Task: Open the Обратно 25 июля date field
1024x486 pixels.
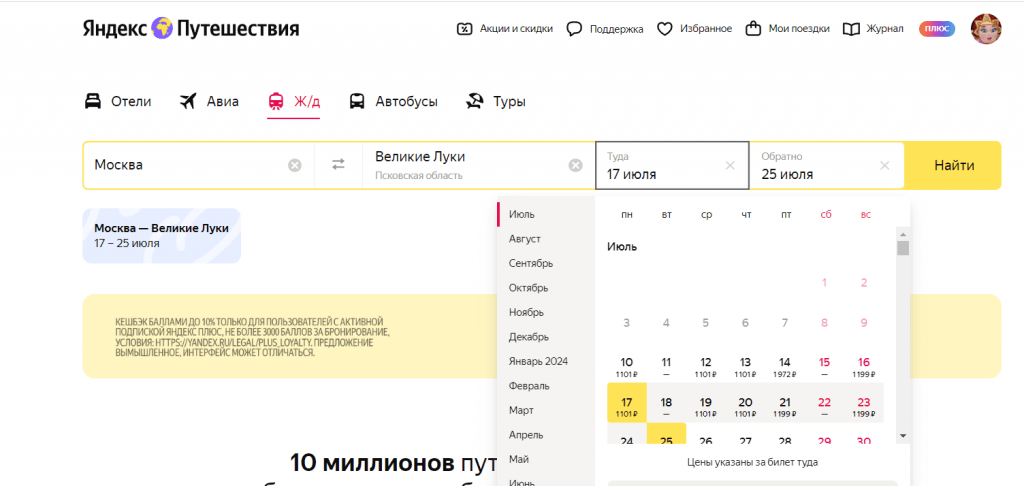Action: [x=826, y=165]
